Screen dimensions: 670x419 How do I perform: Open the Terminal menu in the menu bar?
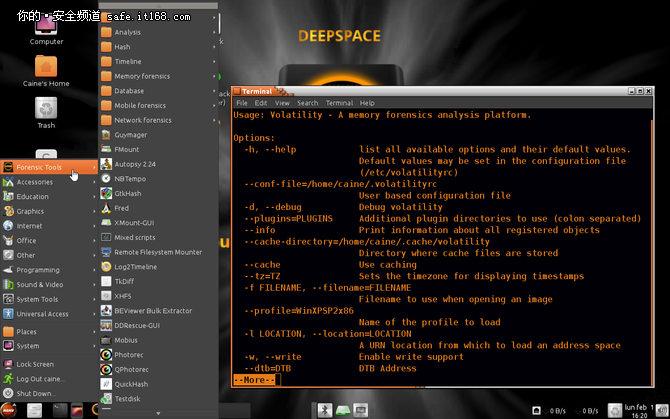point(339,103)
